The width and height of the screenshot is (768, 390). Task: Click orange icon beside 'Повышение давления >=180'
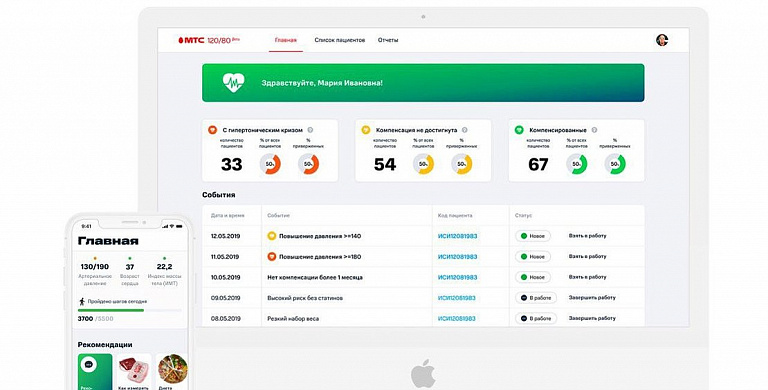(272, 257)
